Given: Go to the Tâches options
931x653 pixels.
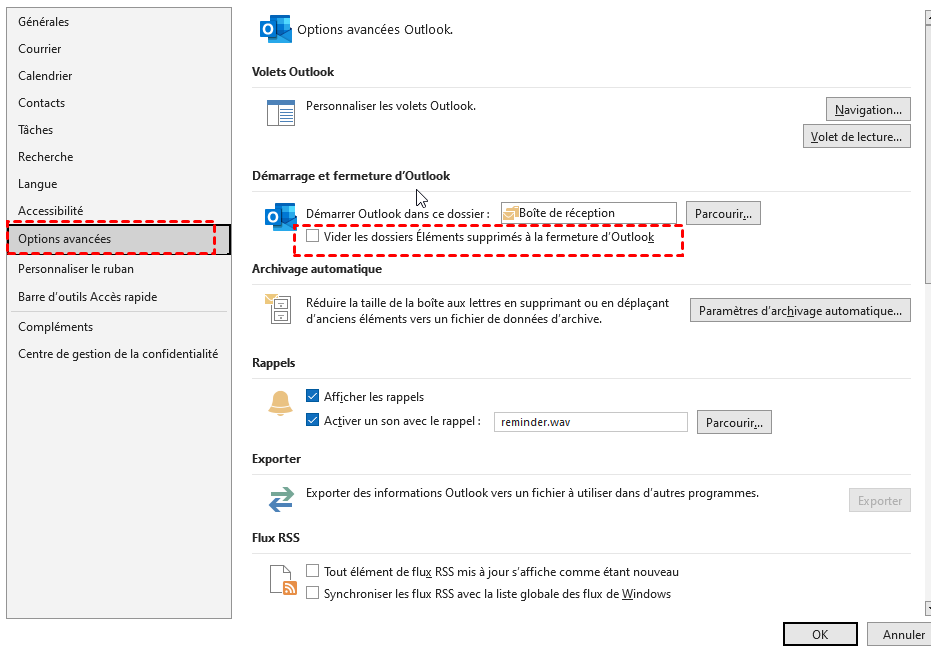Looking at the screenshot, I should 119,129.
